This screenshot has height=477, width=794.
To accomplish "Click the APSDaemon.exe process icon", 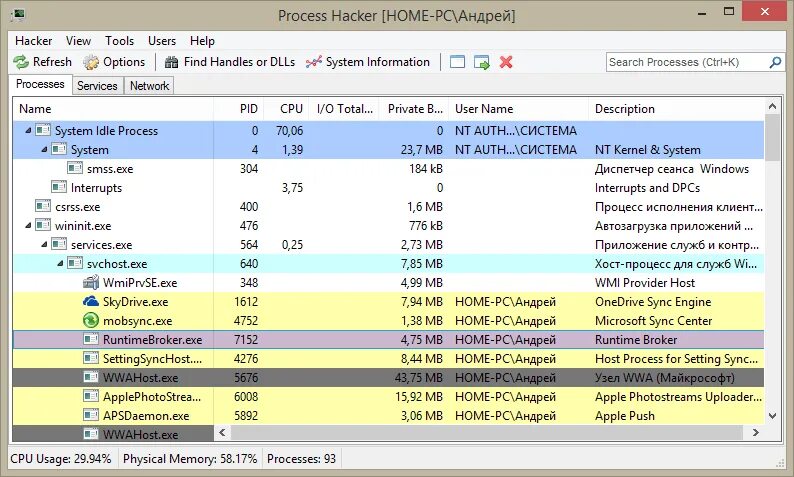I will (91, 415).
